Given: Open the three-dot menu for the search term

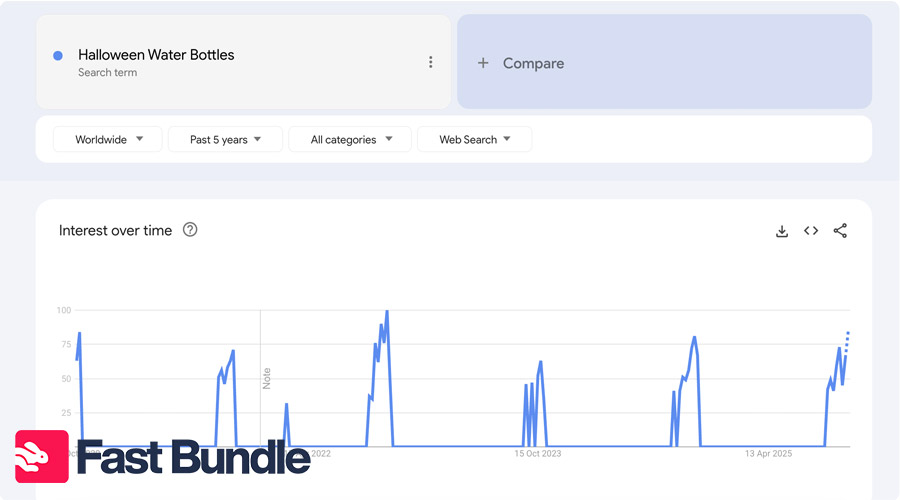Looking at the screenshot, I should pos(431,62).
